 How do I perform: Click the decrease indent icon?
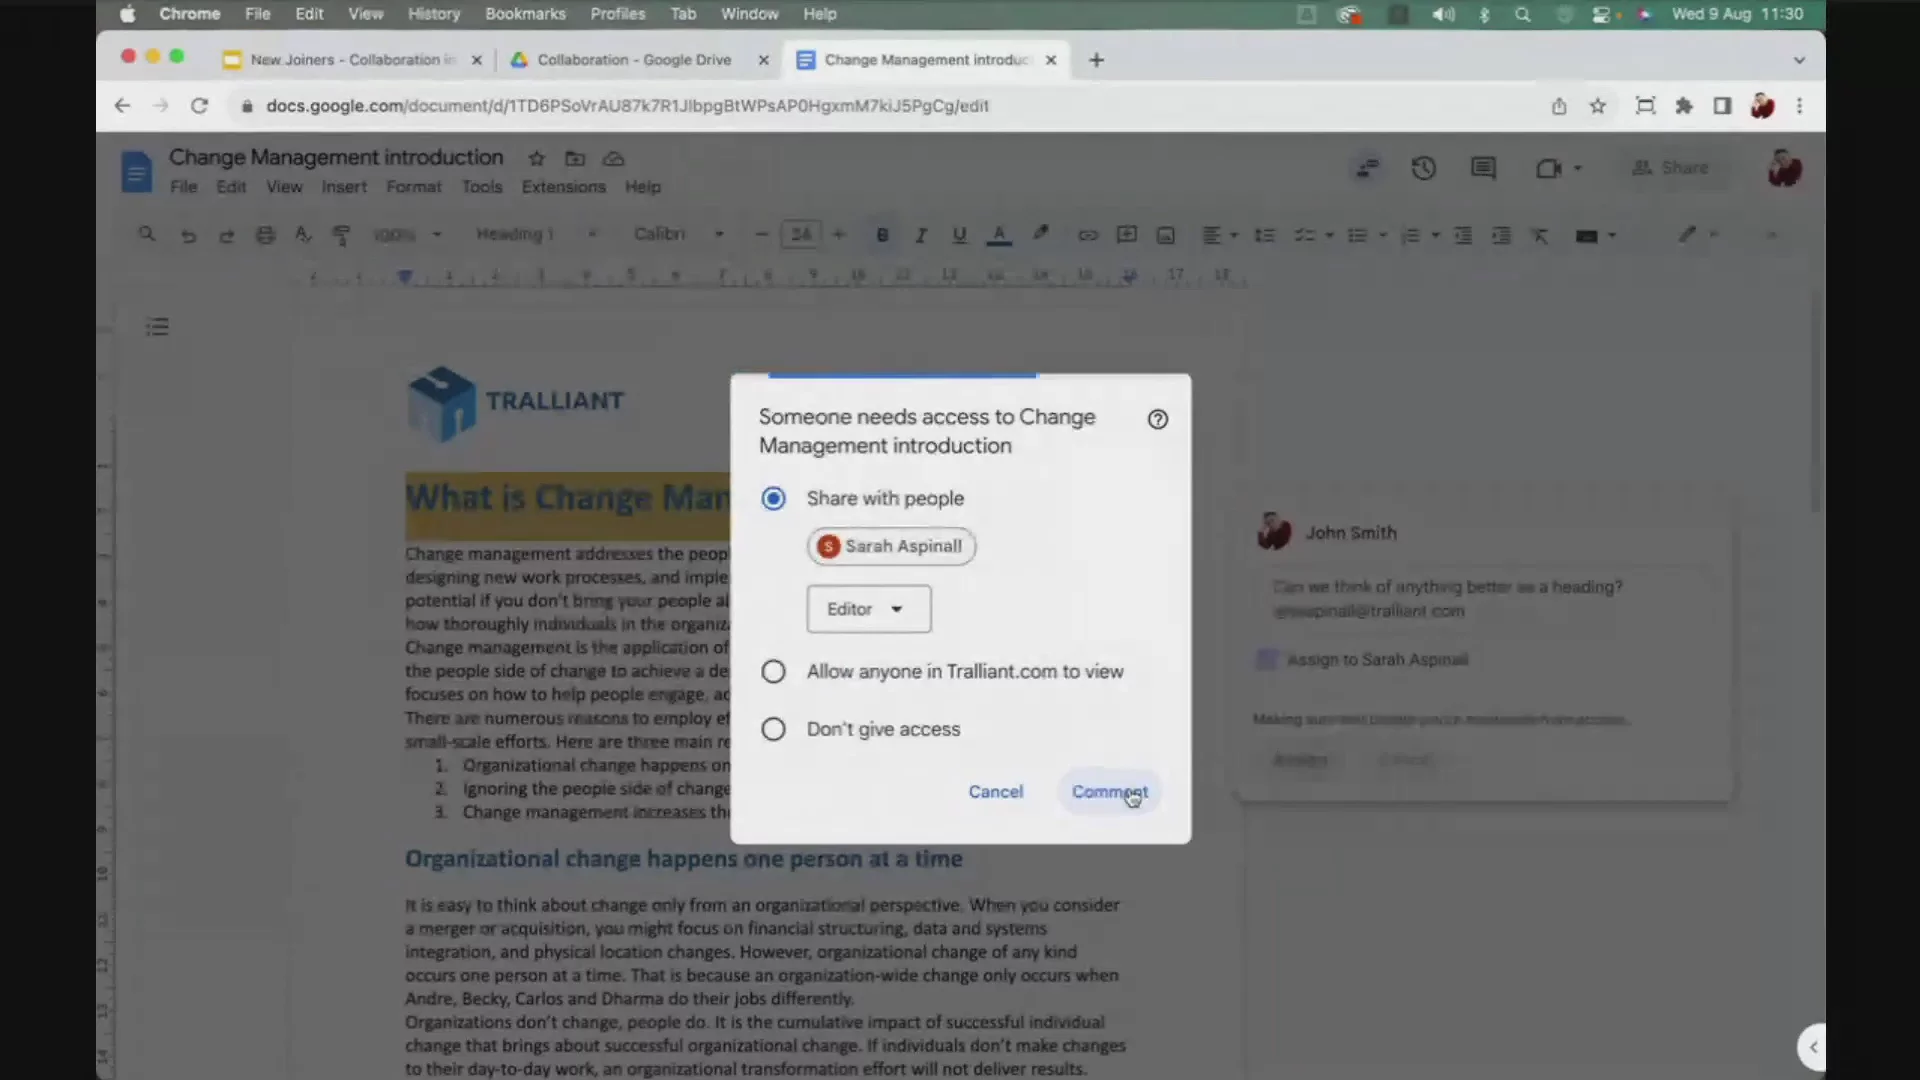(x=1463, y=235)
